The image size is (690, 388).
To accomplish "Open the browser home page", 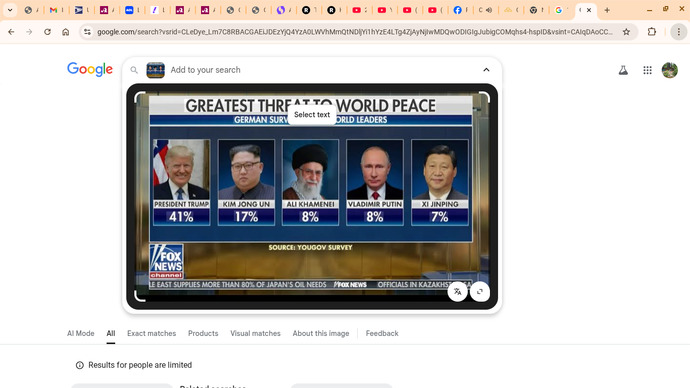I will [x=66, y=32].
